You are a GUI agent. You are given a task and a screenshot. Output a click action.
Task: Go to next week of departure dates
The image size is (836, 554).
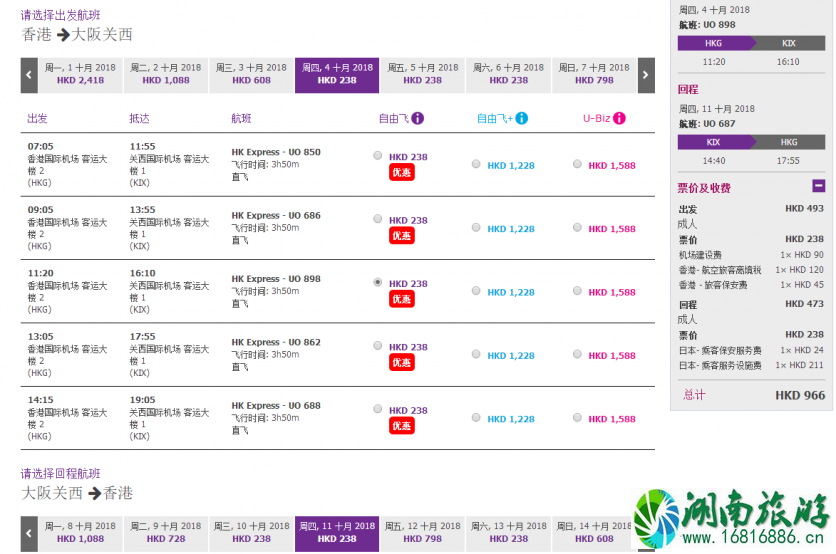[646, 75]
